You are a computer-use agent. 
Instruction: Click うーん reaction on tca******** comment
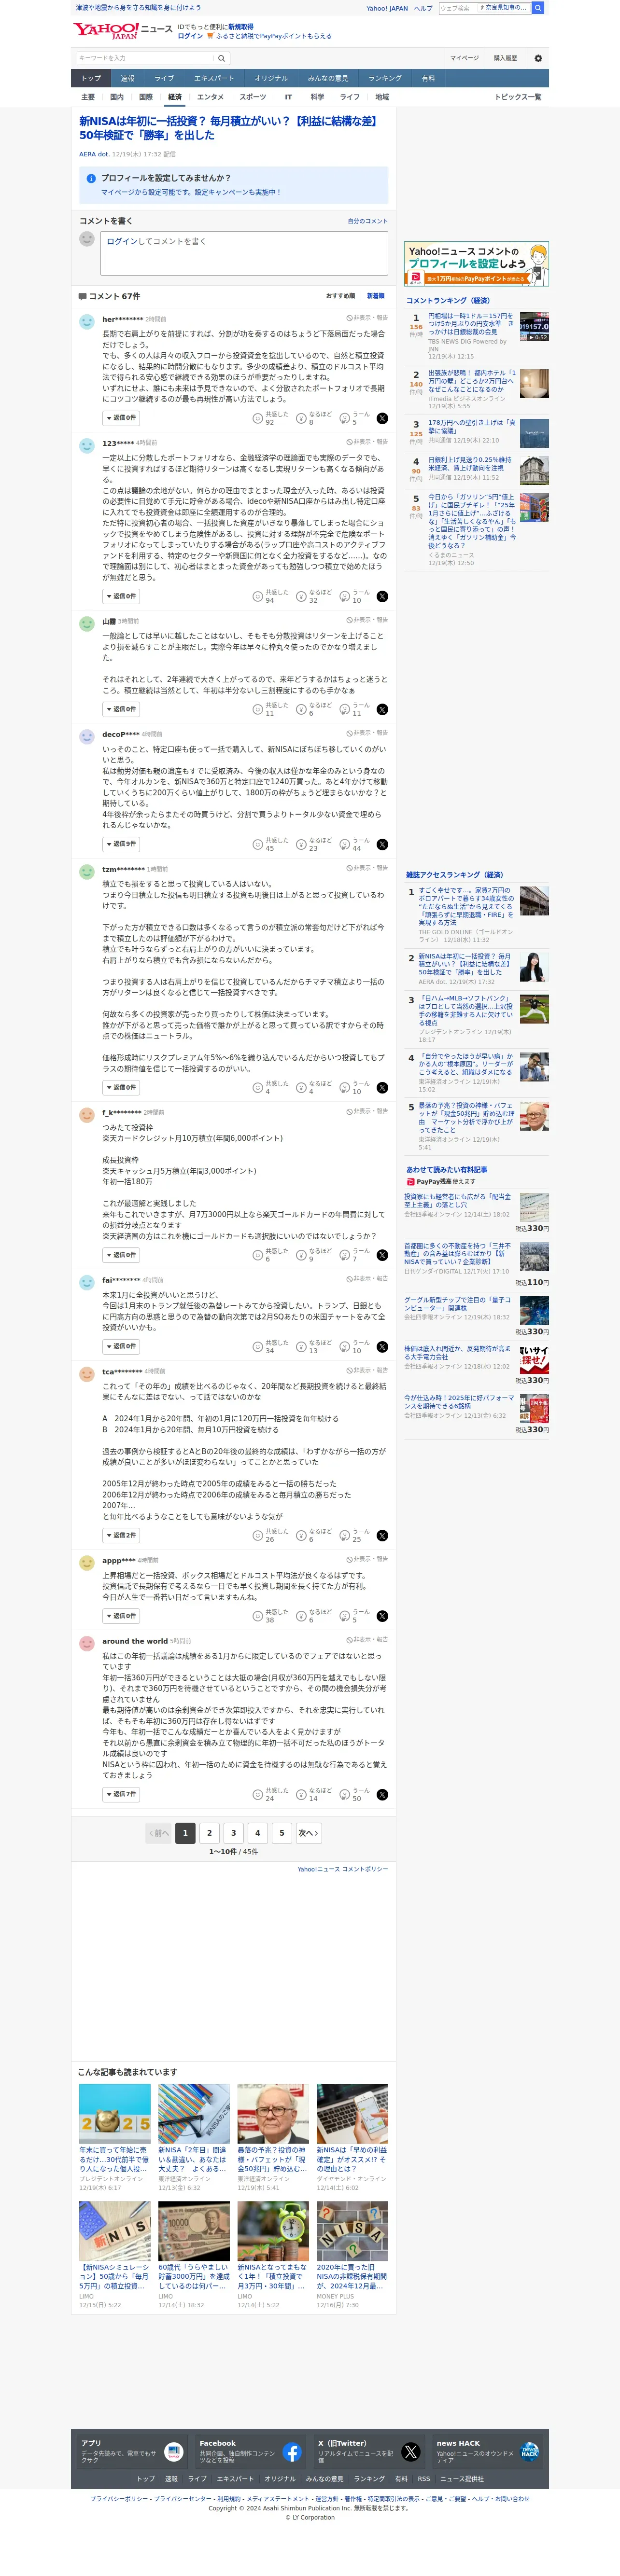coord(355,1535)
